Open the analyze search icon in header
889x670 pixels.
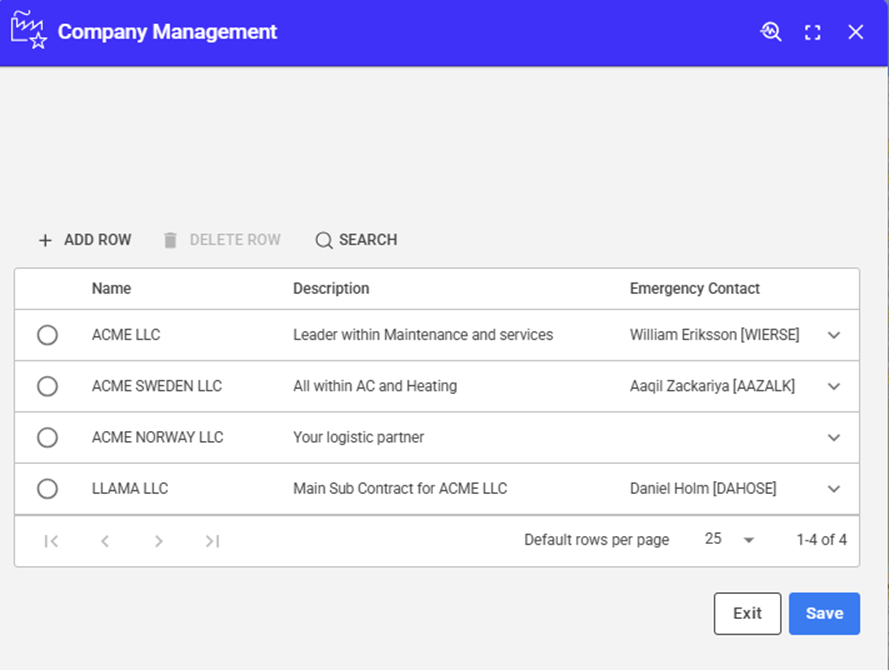[x=770, y=32]
